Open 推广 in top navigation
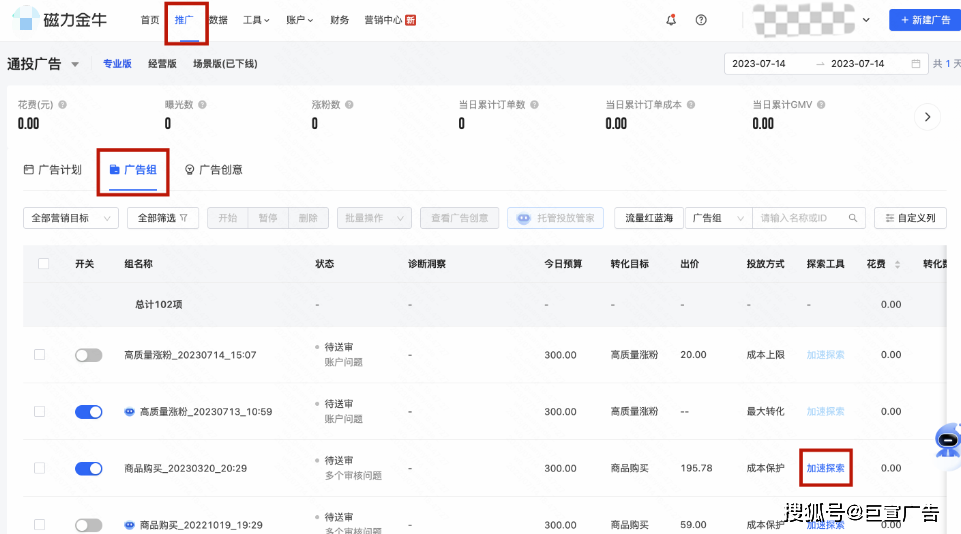Image resolution: width=961 pixels, height=534 pixels. [x=184, y=20]
